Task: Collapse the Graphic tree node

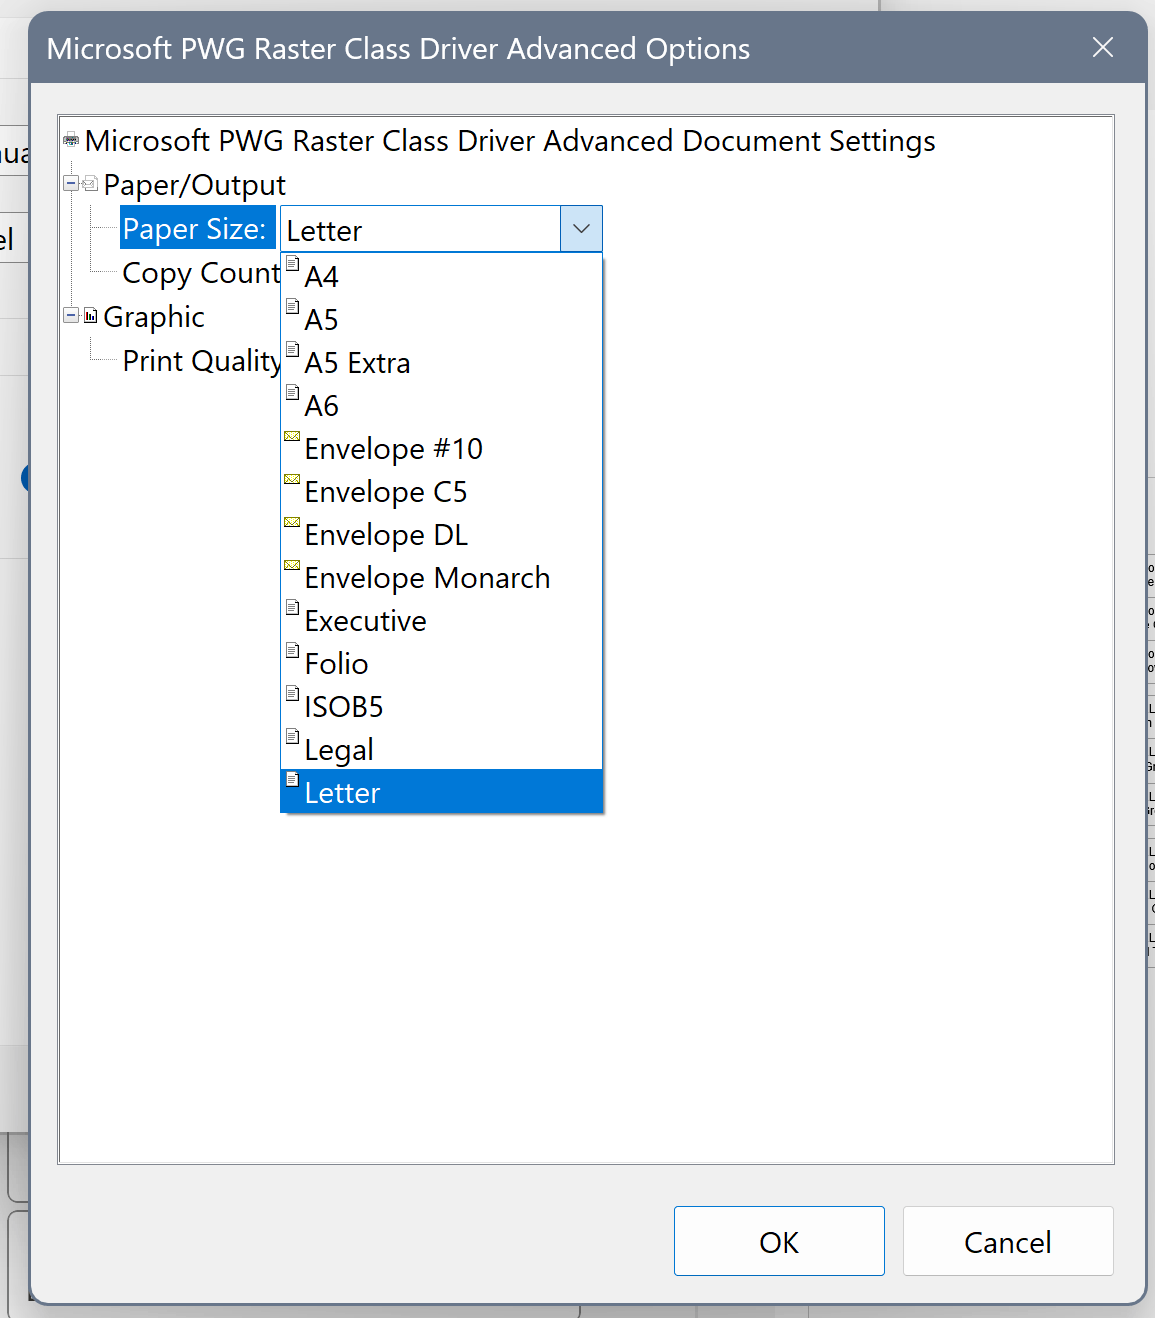Action: (71, 315)
